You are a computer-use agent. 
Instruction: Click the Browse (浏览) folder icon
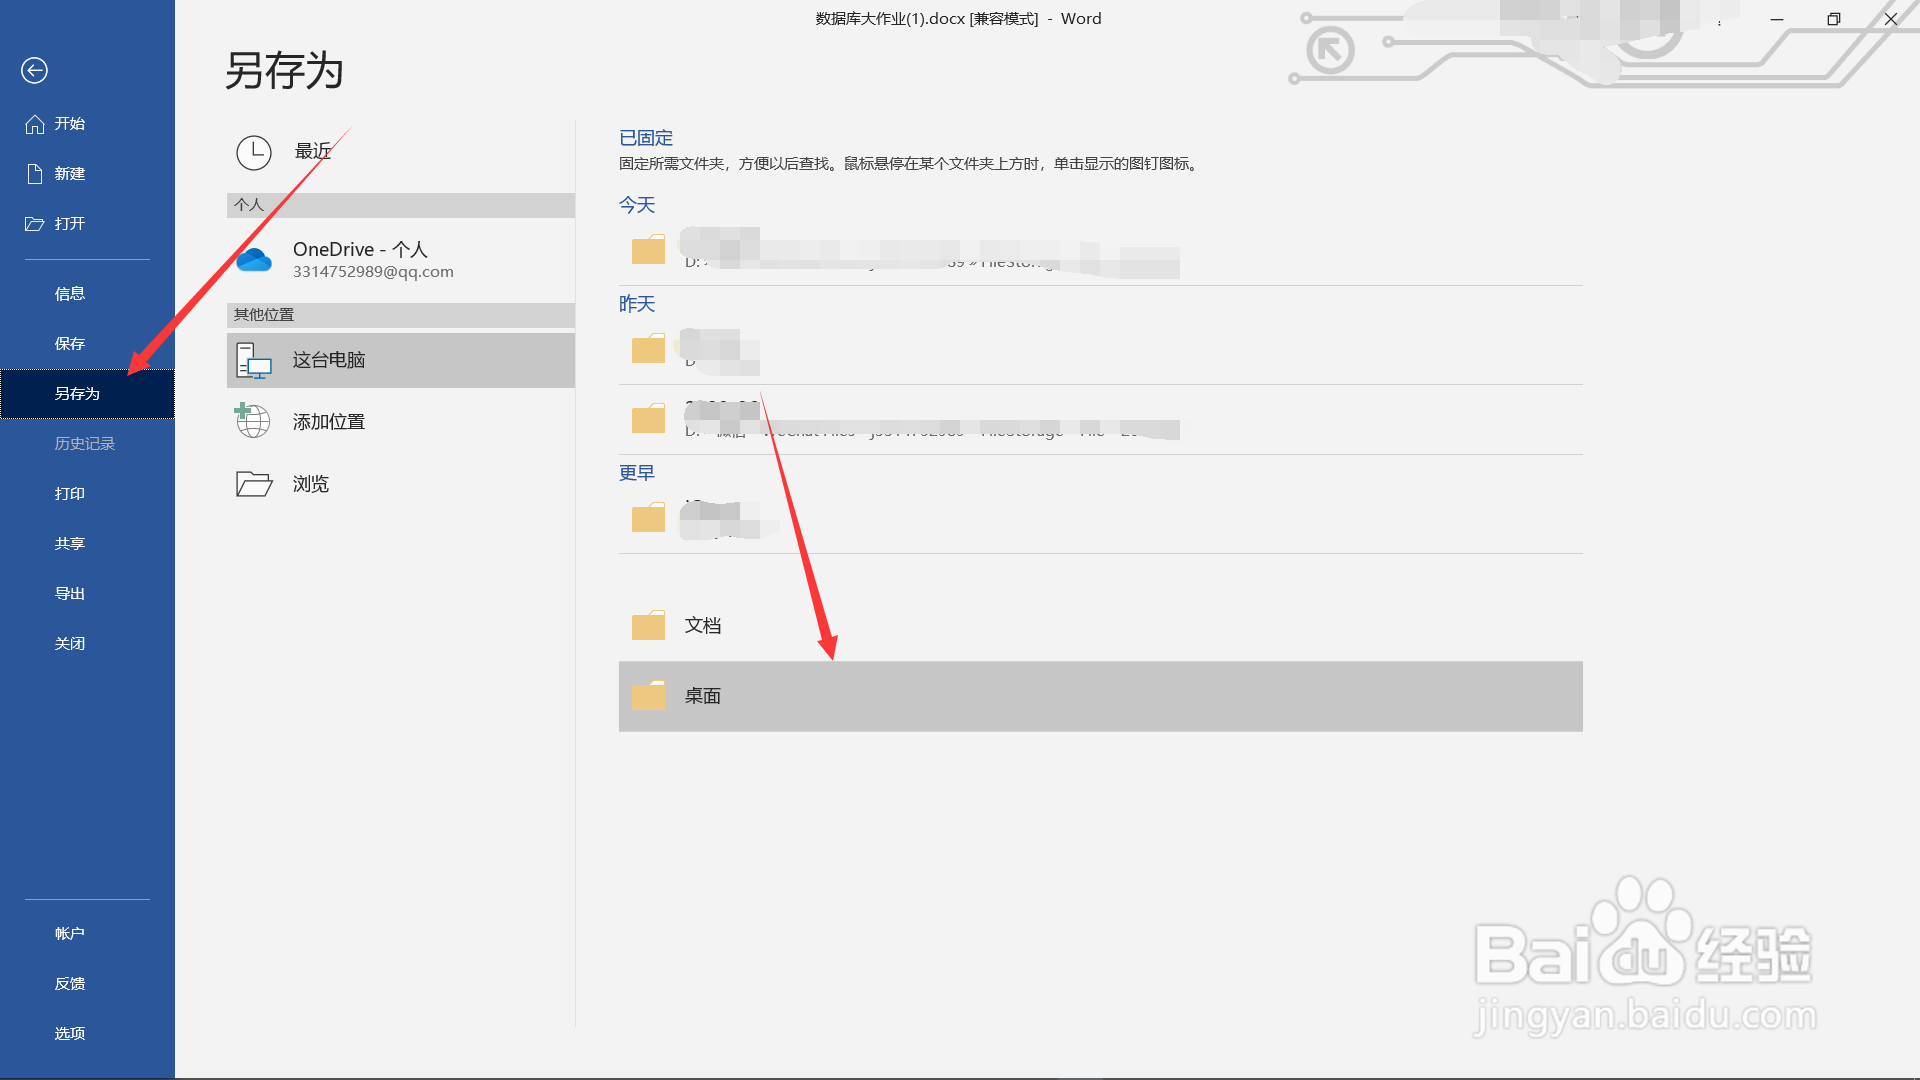[x=254, y=484]
